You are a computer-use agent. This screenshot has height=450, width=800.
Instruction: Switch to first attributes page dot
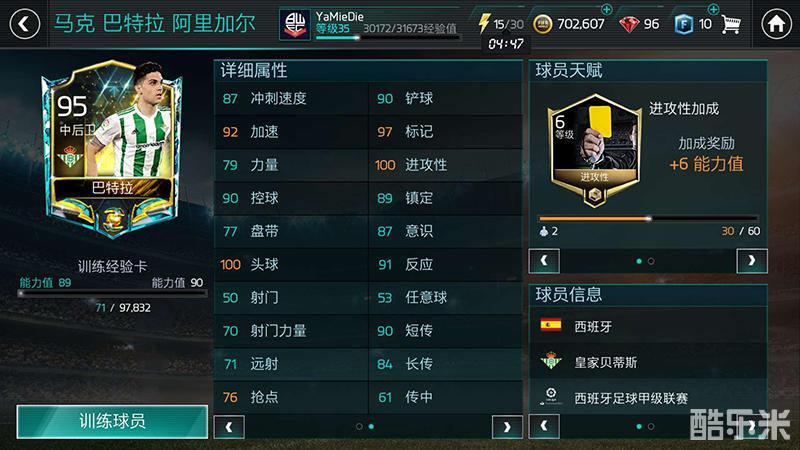(x=359, y=427)
